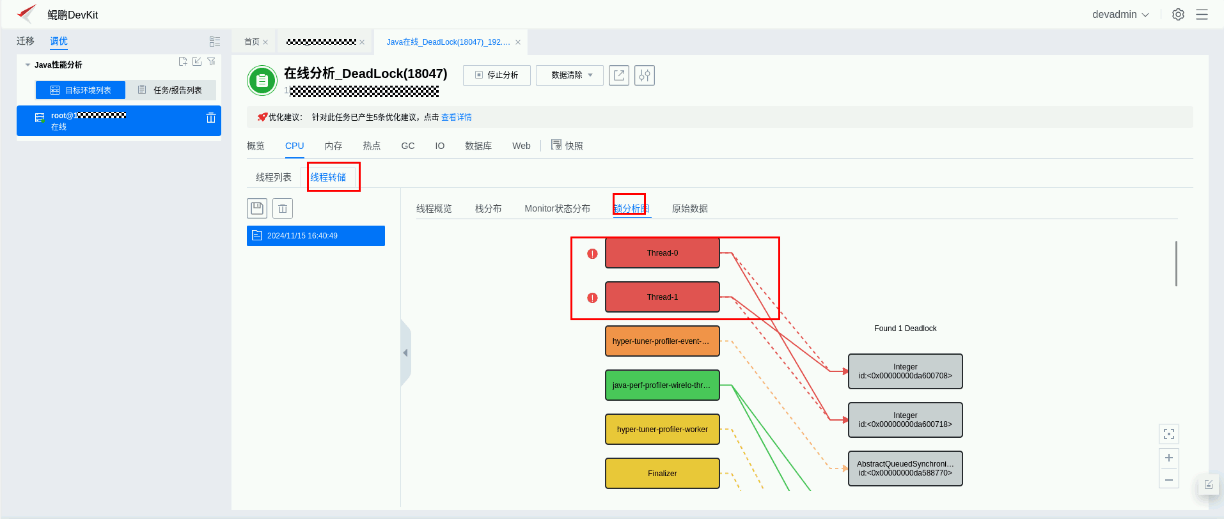The height and width of the screenshot is (519, 1224).
Task: Click the filter icon beside Java性能分析
Action: point(211,62)
